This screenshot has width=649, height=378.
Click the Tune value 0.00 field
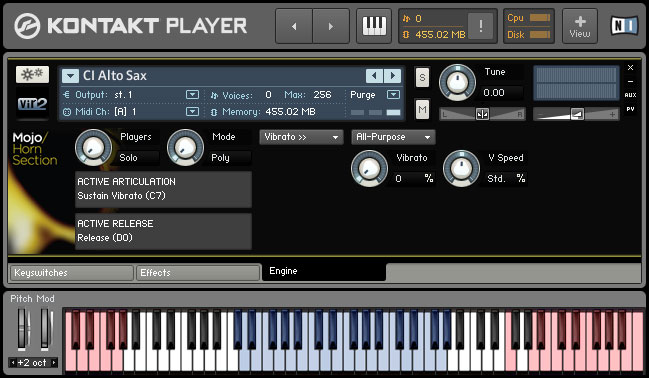point(502,93)
